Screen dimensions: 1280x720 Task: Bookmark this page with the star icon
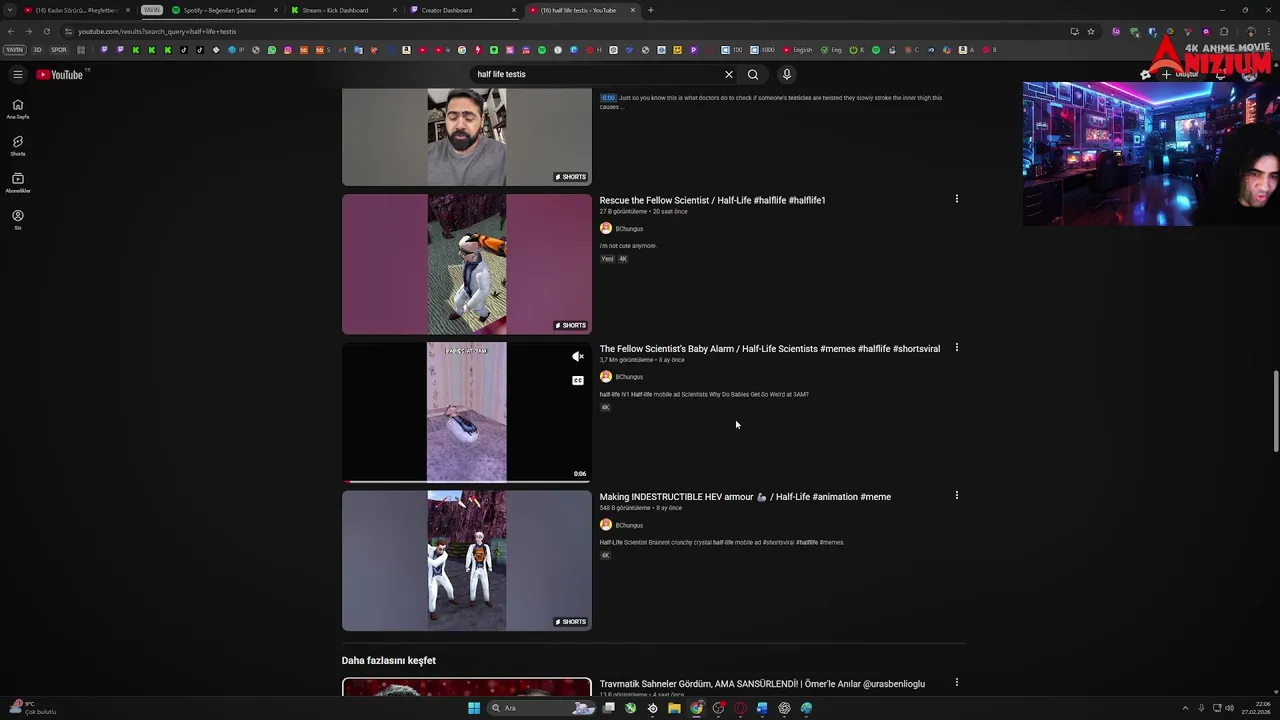pos(1091,31)
